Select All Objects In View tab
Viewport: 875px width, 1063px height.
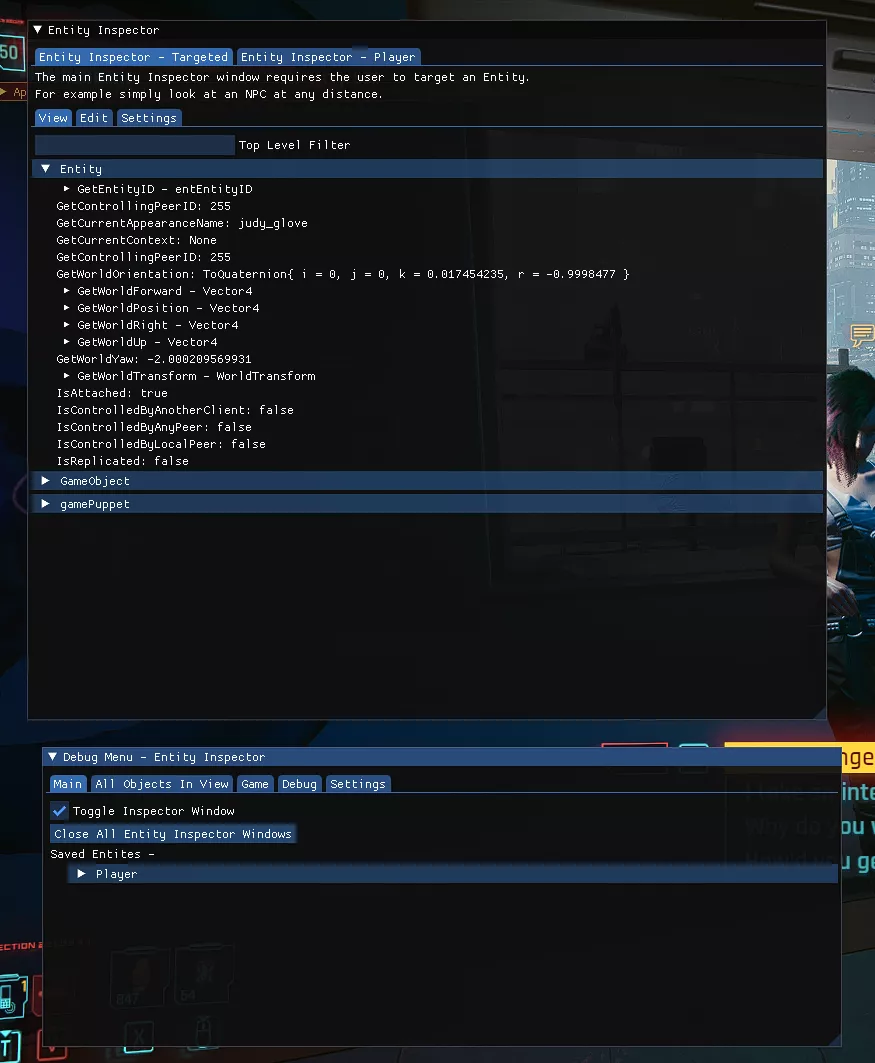click(x=162, y=784)
